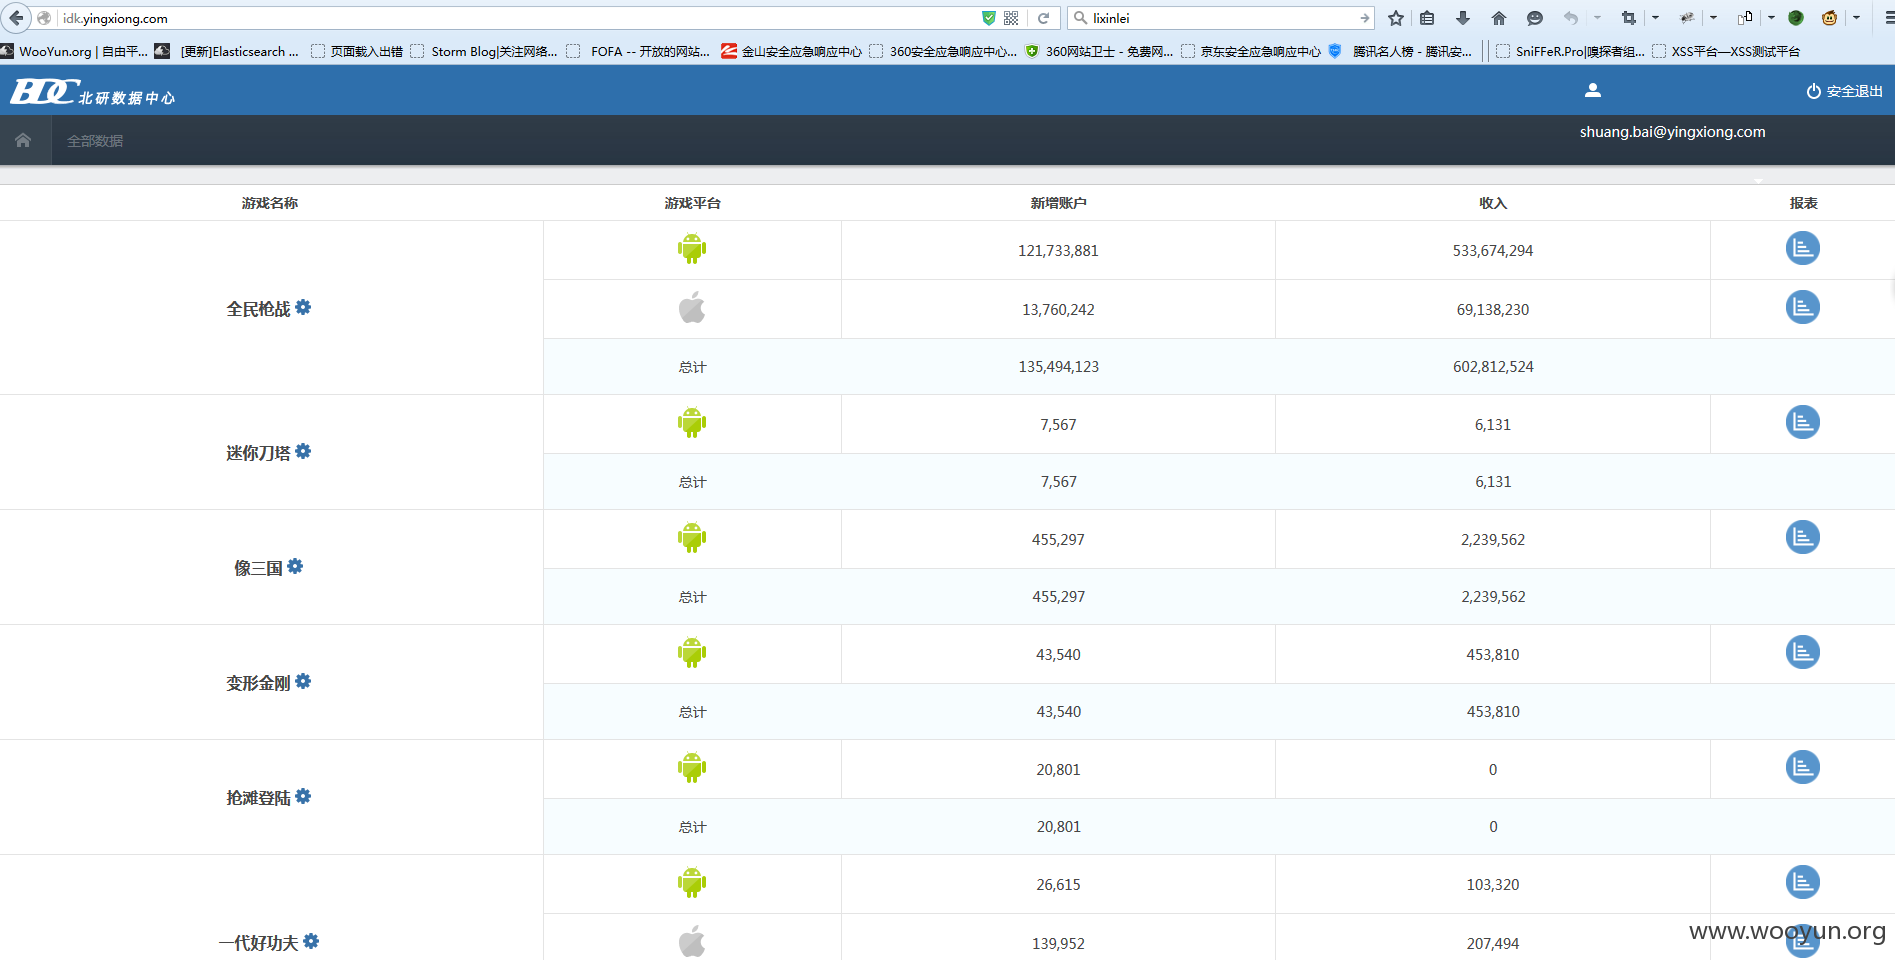
Task: Open WooYun.org bookmark
Action: [x=74, y=51]
